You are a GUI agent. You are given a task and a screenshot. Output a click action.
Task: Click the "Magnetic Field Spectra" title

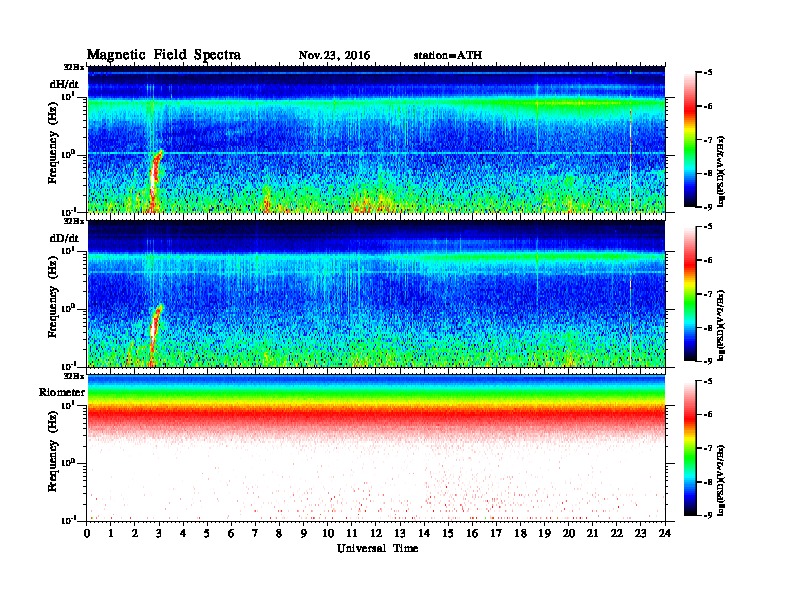pos(164,55)
